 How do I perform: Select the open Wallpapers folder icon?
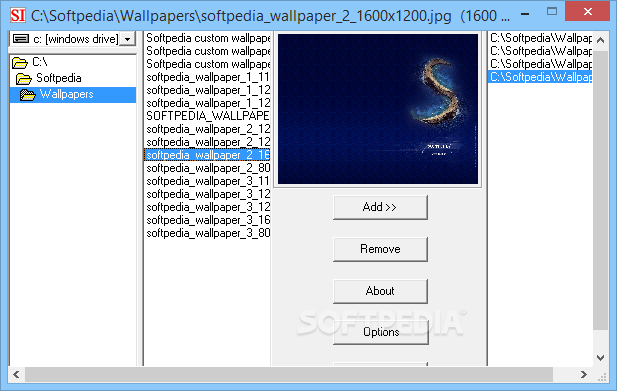[28, 95]
